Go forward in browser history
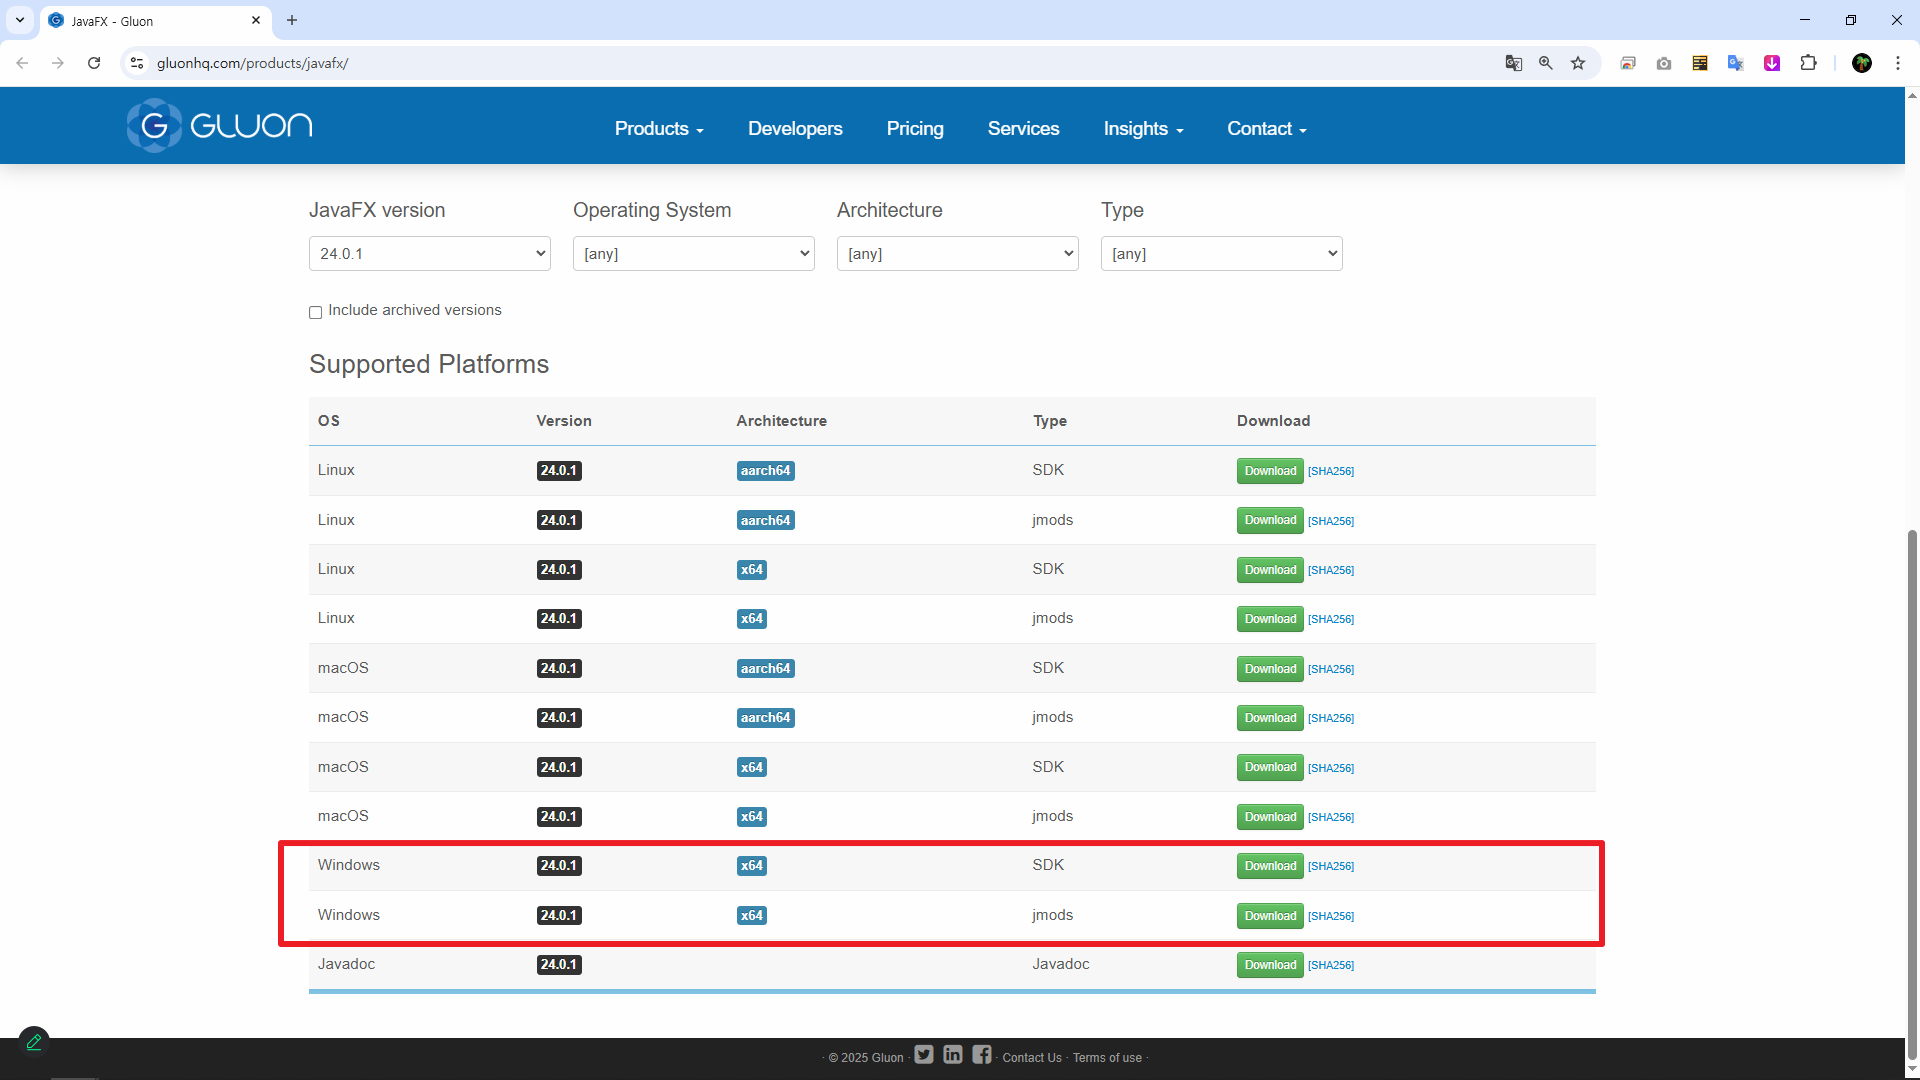Screen dimensions: 1920x1080 58,63
